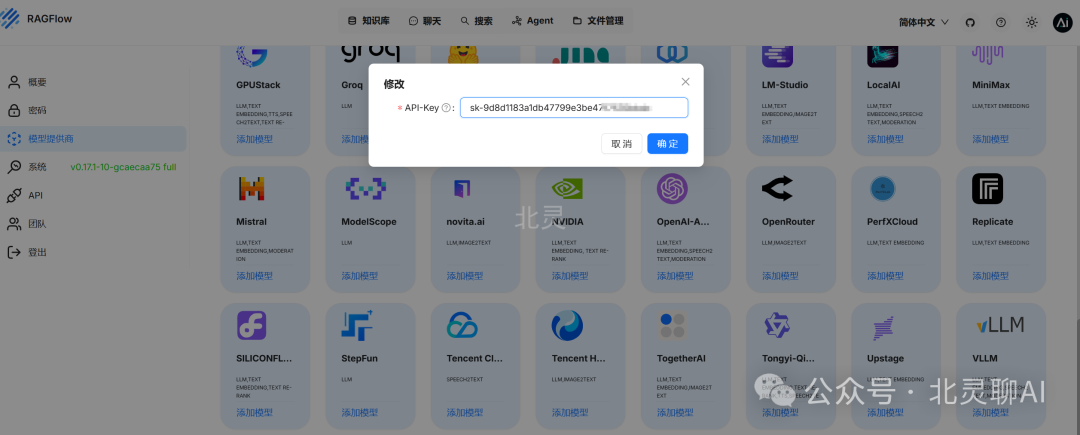Open API in the sidebar
Image resolution: width=1080 pixels, height=435 pixels.
[93, 195]
